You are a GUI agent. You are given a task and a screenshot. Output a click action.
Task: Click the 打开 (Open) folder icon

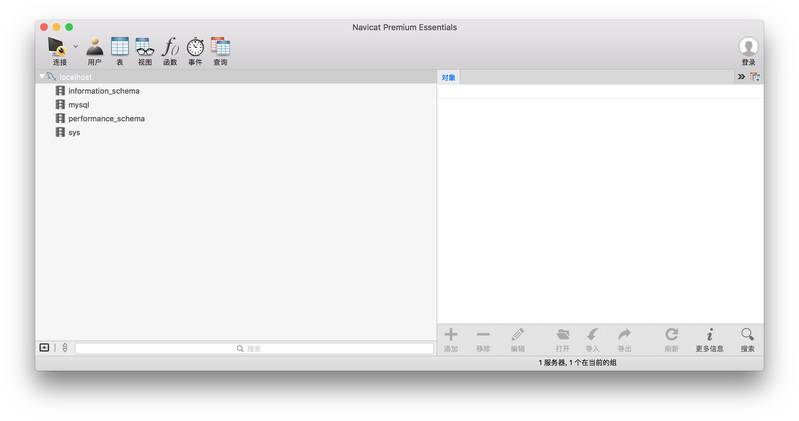[x=563, y=335]
